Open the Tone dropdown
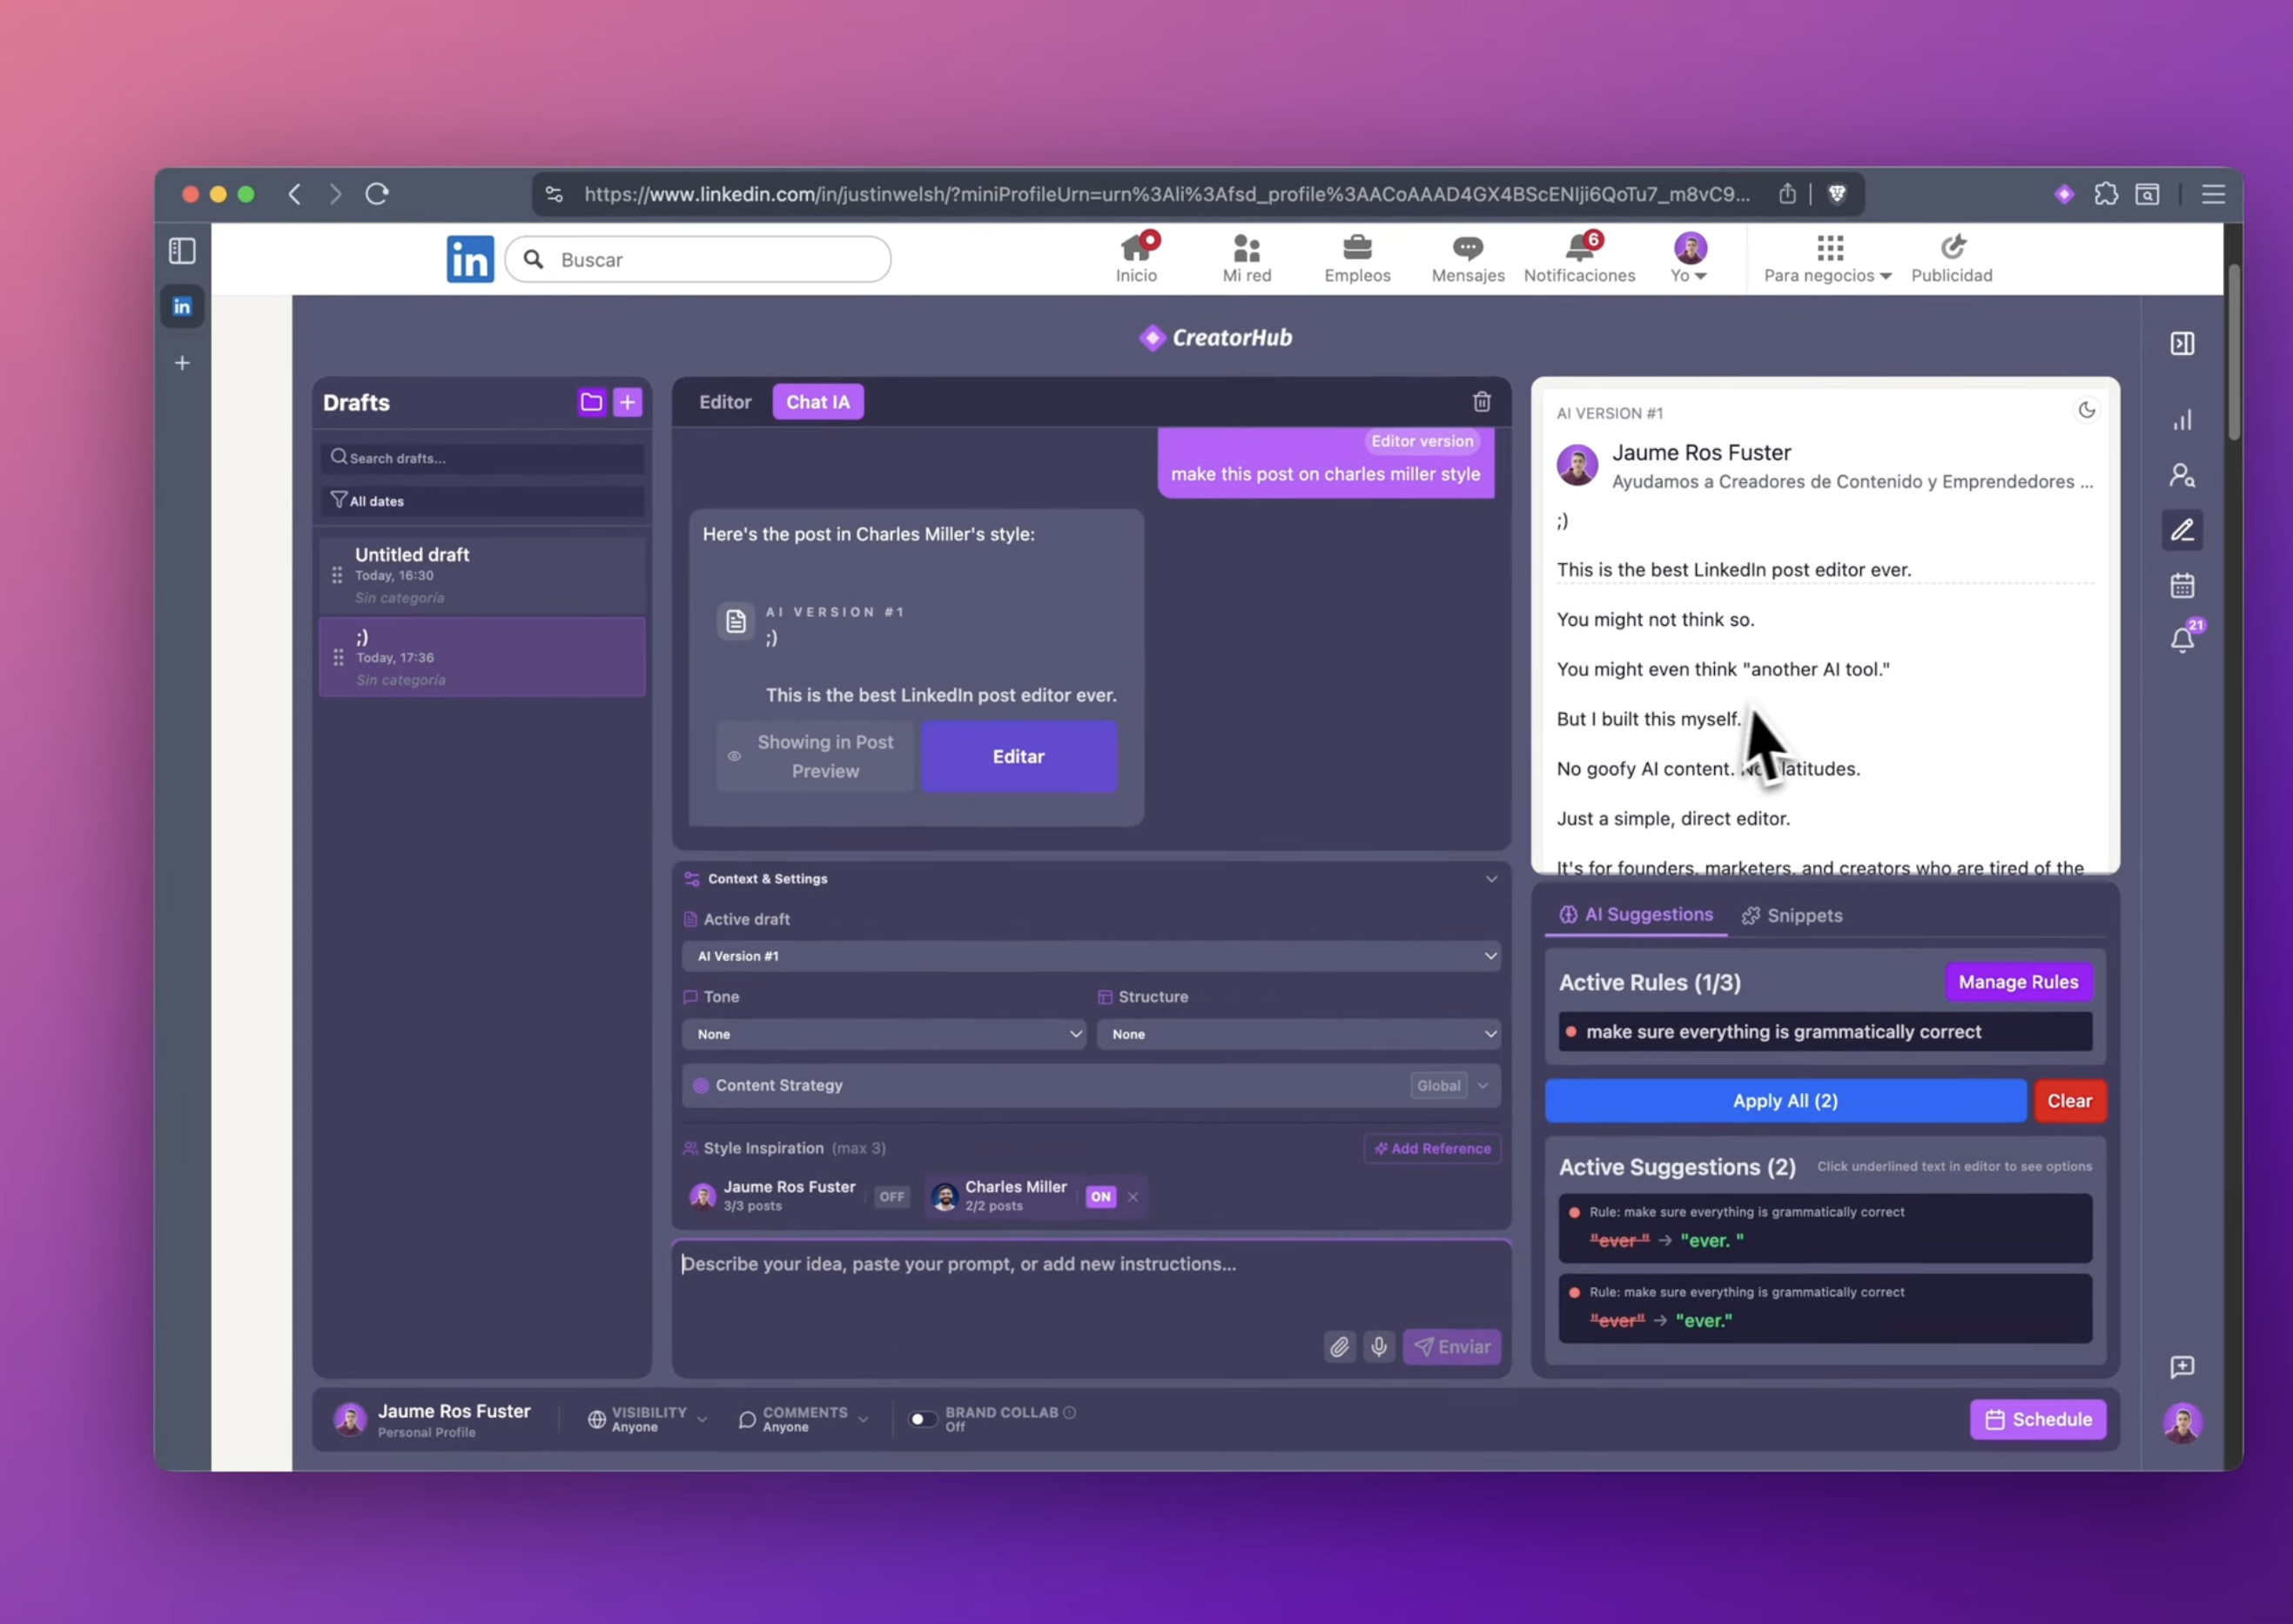 pyautogui.click(x=884, y=1034)
